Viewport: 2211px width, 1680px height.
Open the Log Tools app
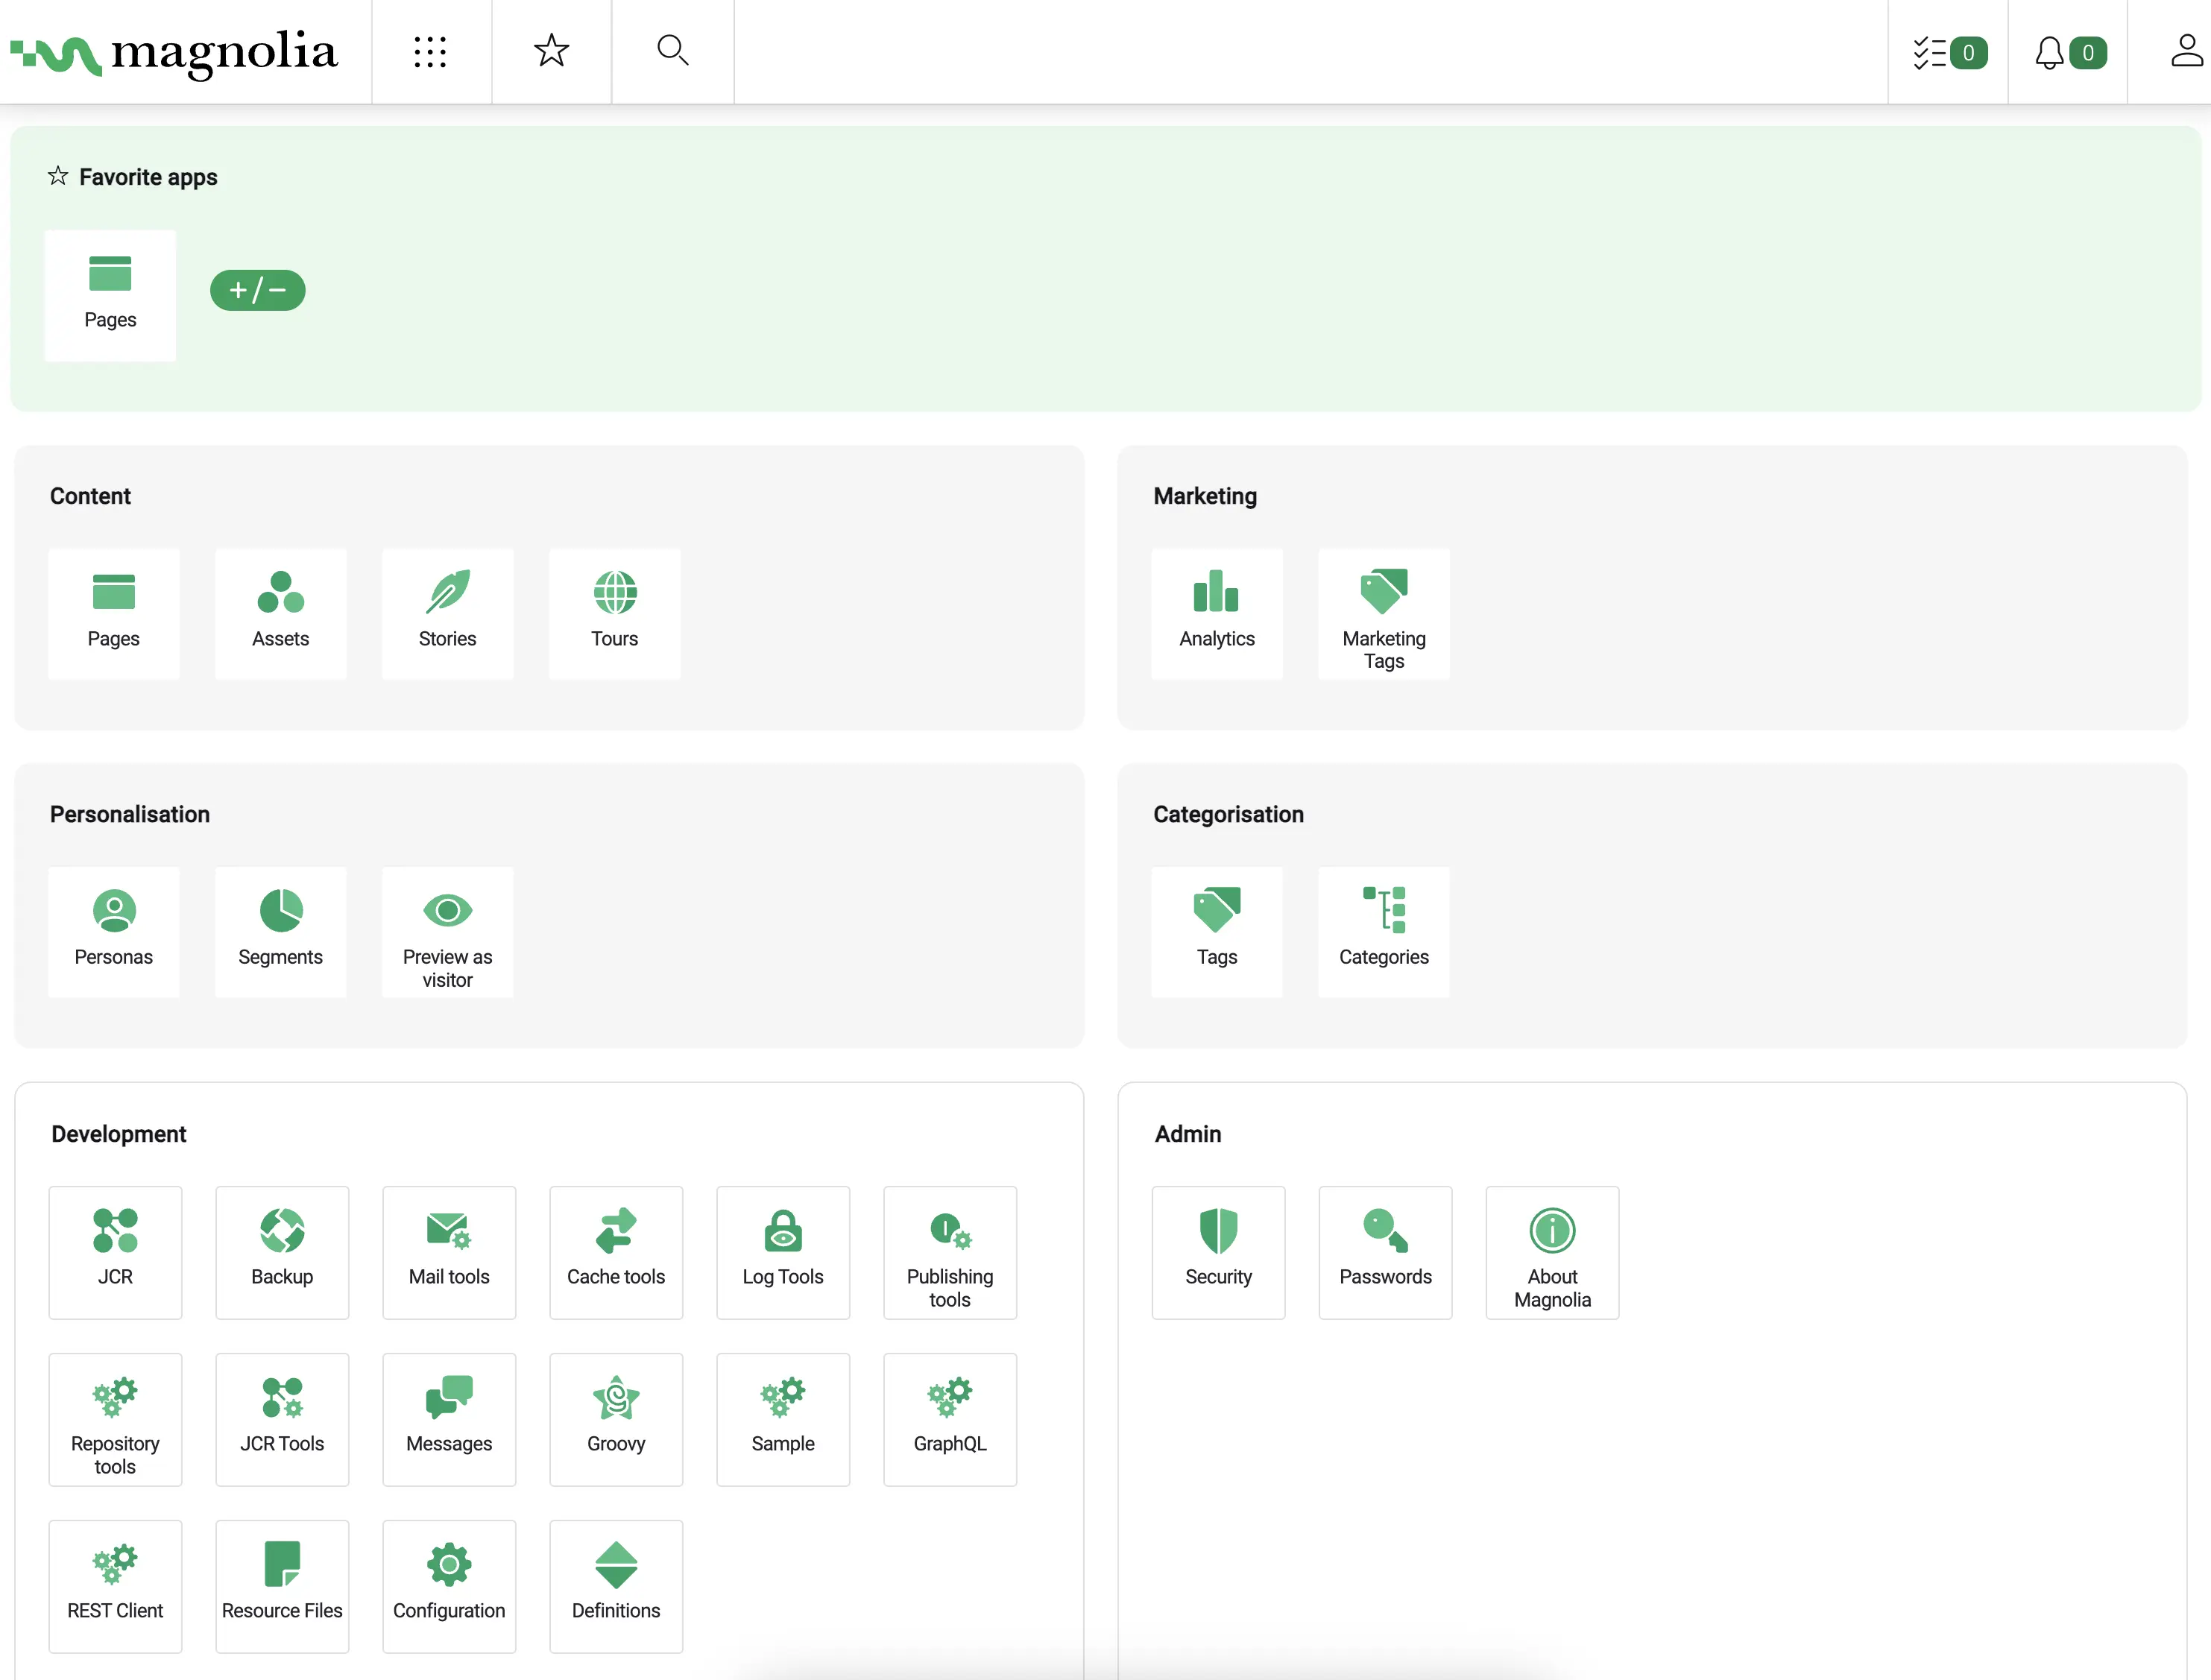[783, 1253]
